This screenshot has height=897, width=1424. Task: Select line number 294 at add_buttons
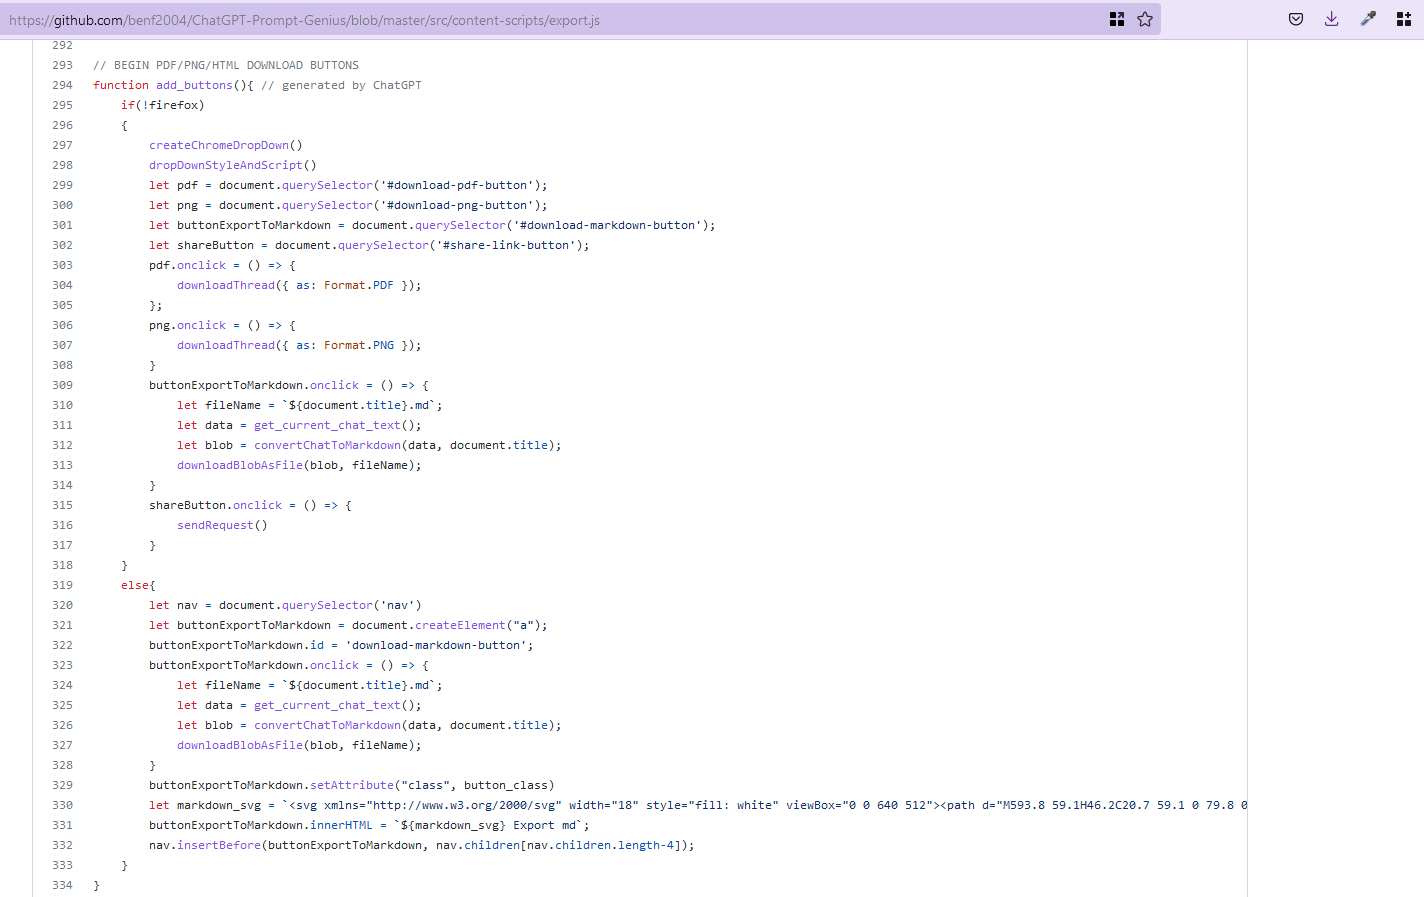click(62, 85)
